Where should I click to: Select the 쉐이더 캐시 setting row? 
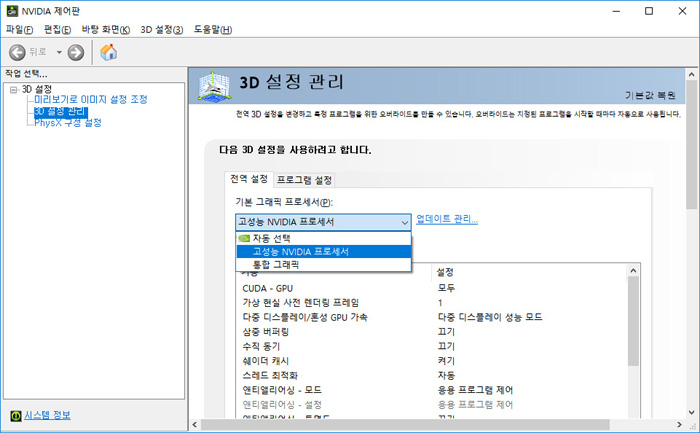(x=431, y=361)
